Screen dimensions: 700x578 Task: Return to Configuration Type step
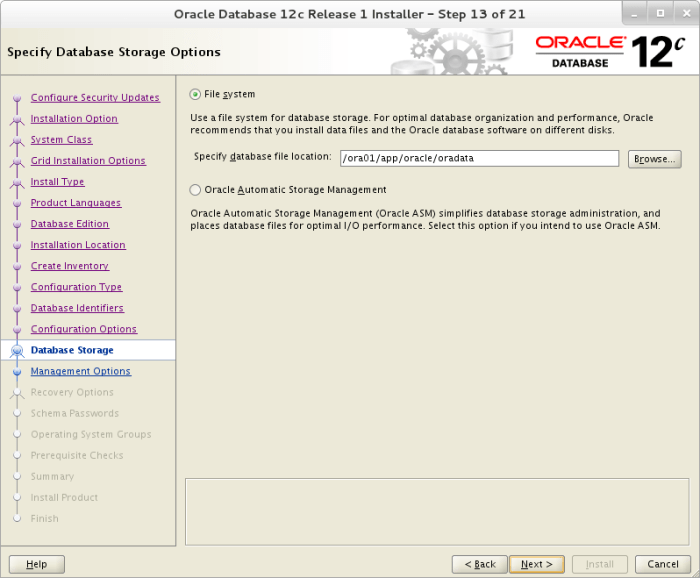pos(76,287)
